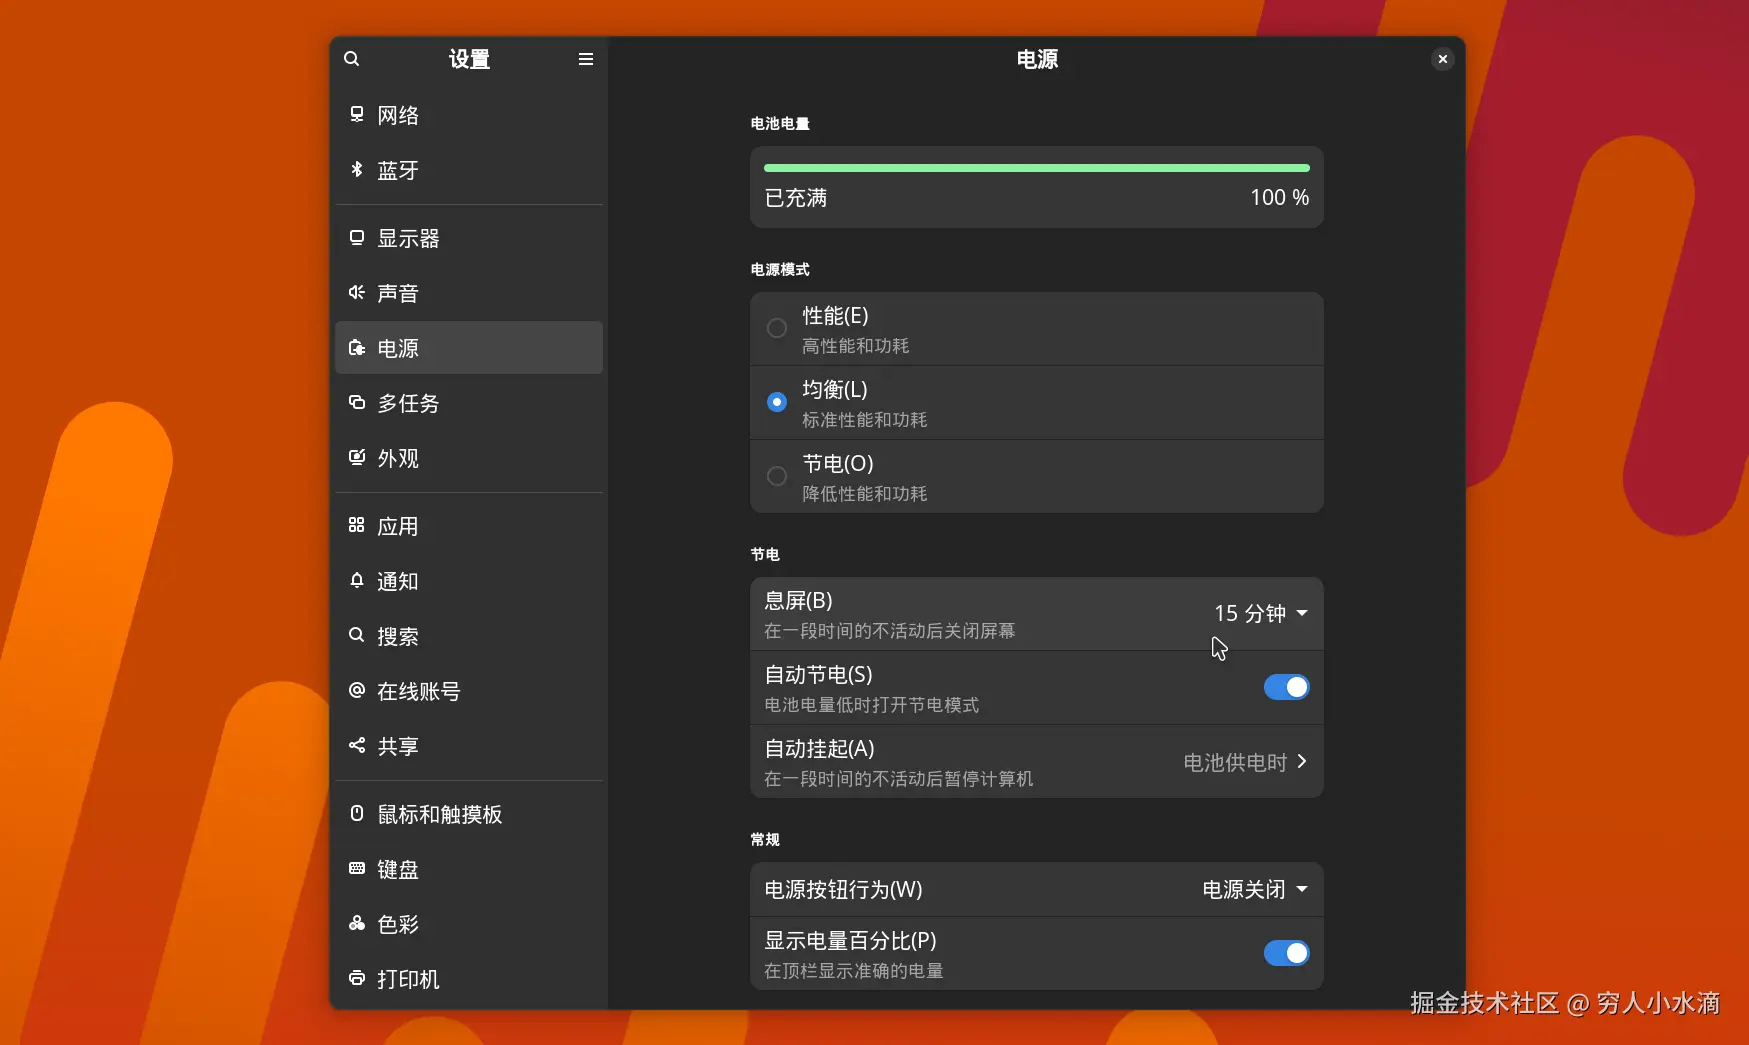Click the printer icon beside 打印机

pyautogui.click(x=357, y=978)
